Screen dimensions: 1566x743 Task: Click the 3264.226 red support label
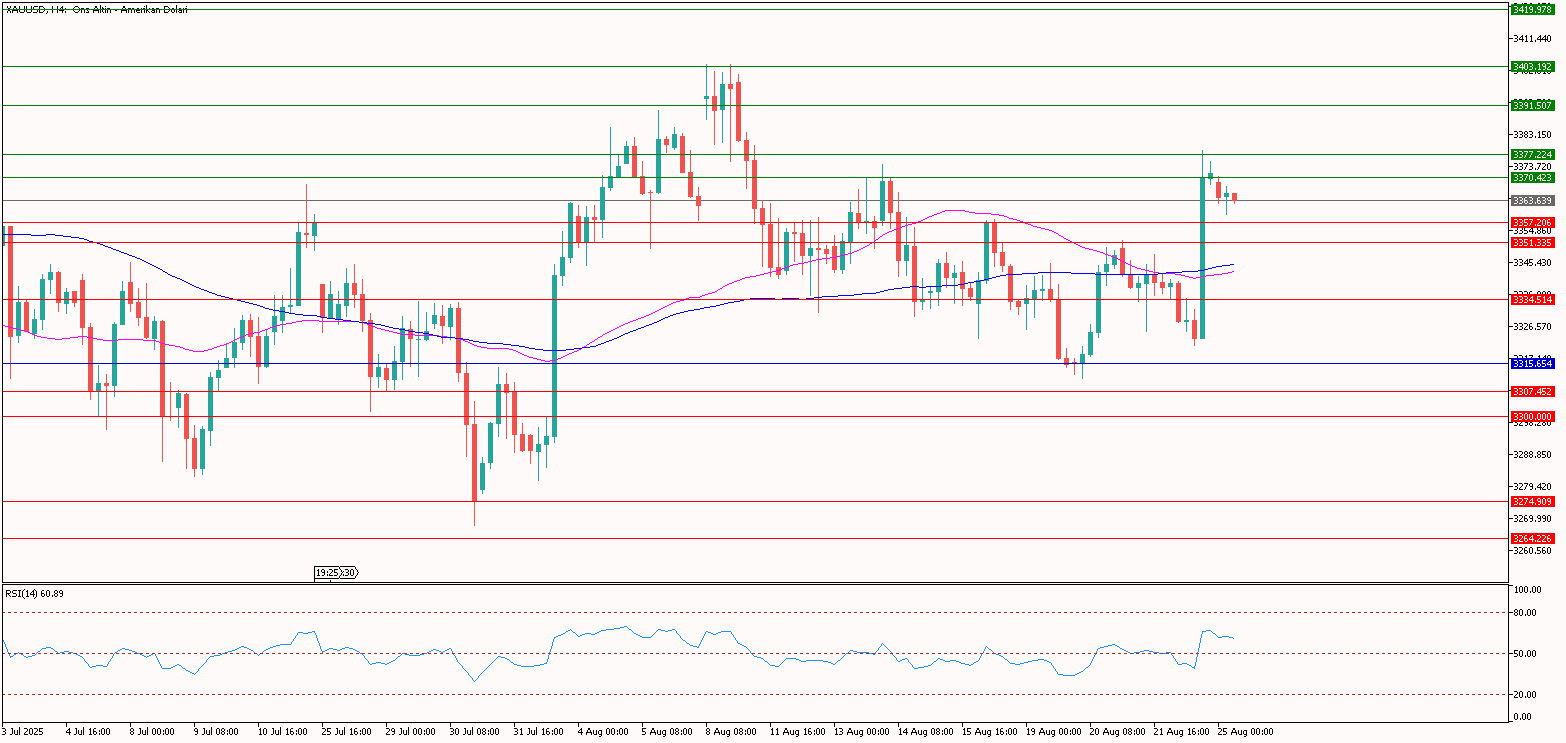pos(1531,538)
